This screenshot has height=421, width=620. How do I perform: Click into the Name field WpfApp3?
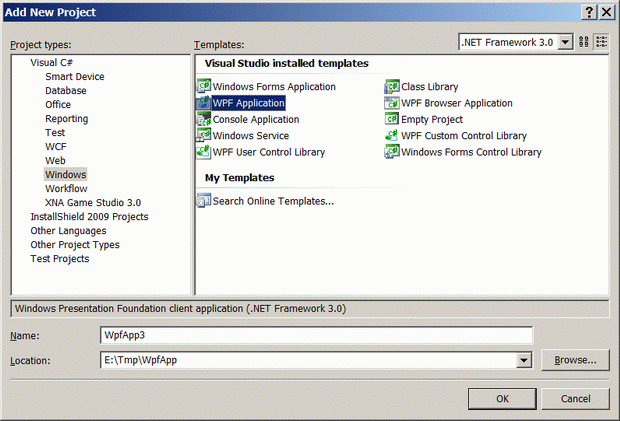[x=316, y=335]
